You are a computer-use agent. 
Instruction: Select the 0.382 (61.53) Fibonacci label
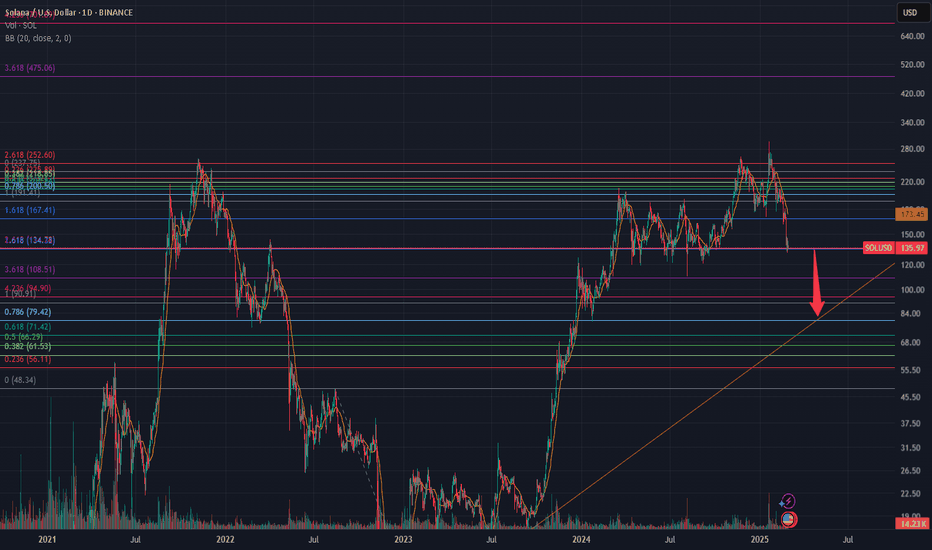[28, 346]
